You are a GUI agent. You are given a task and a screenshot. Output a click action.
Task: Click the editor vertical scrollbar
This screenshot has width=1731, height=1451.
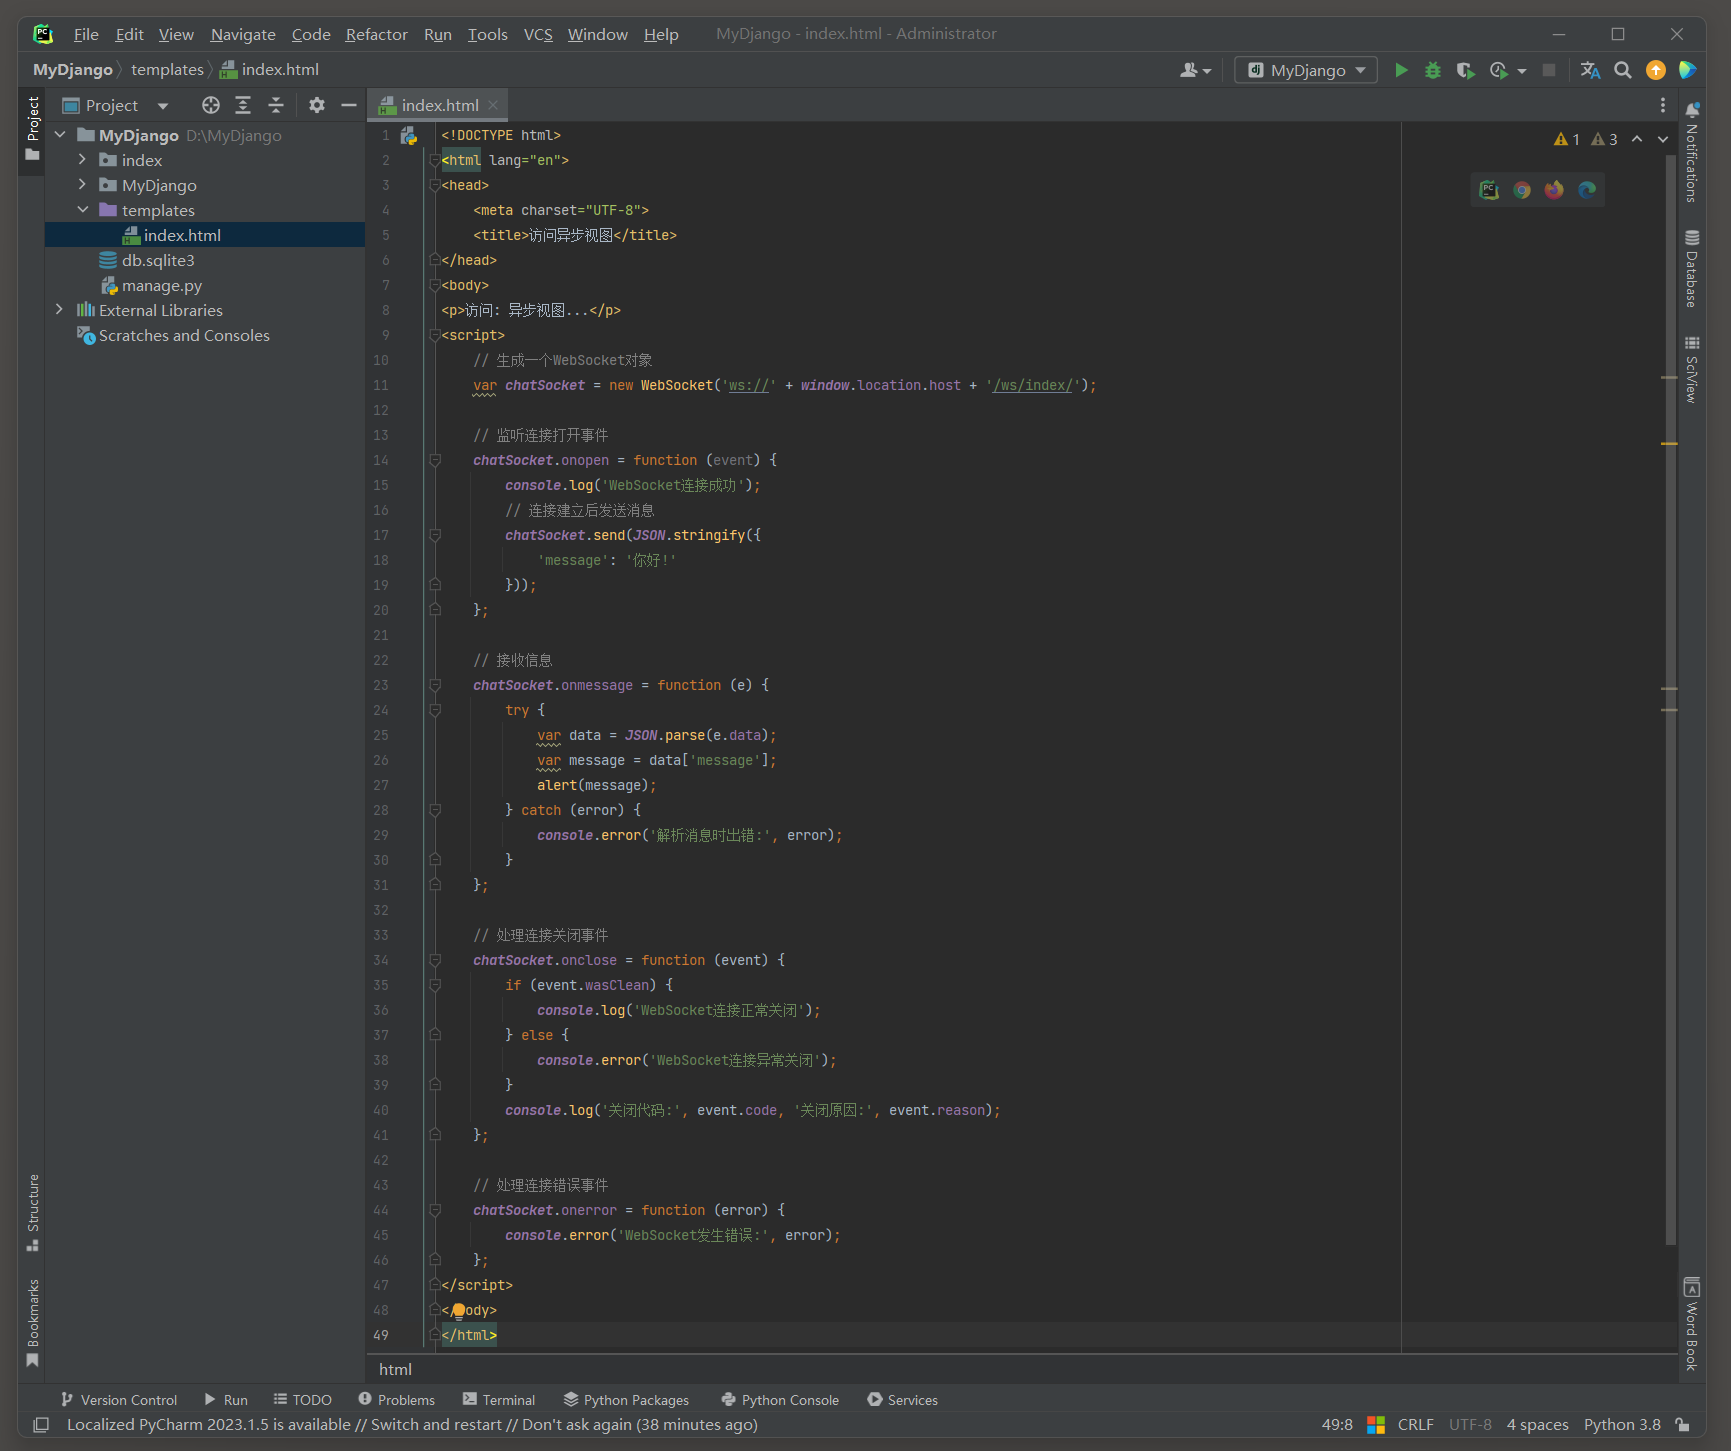click(x=1670, y=700)
